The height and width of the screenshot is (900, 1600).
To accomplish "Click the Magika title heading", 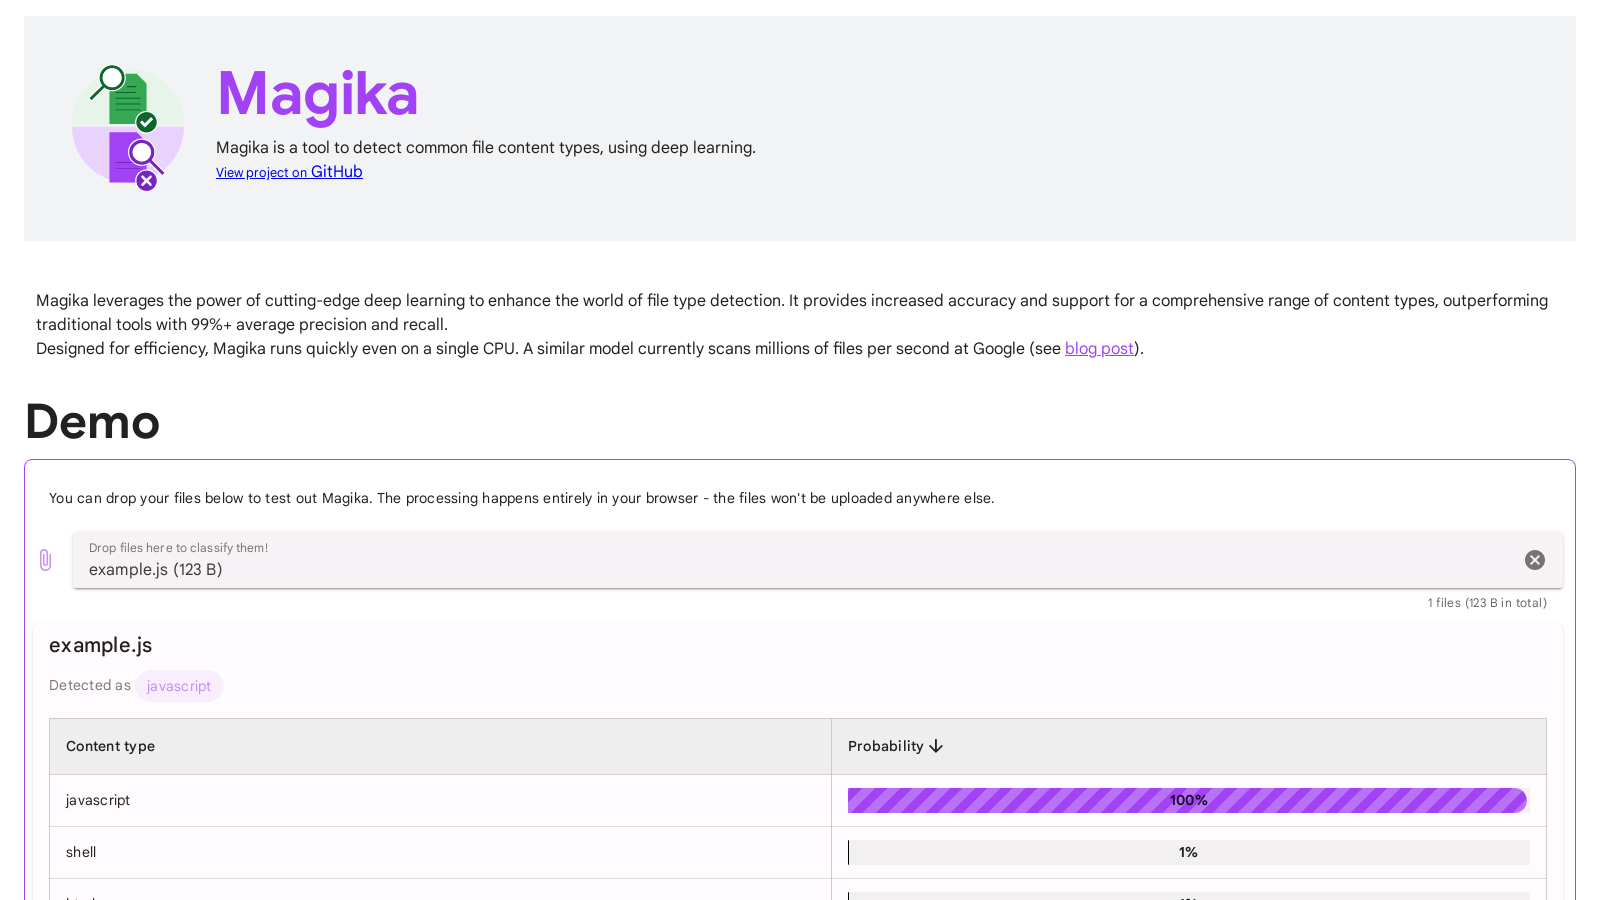I will pyautogui.click(x=317, y=94).
